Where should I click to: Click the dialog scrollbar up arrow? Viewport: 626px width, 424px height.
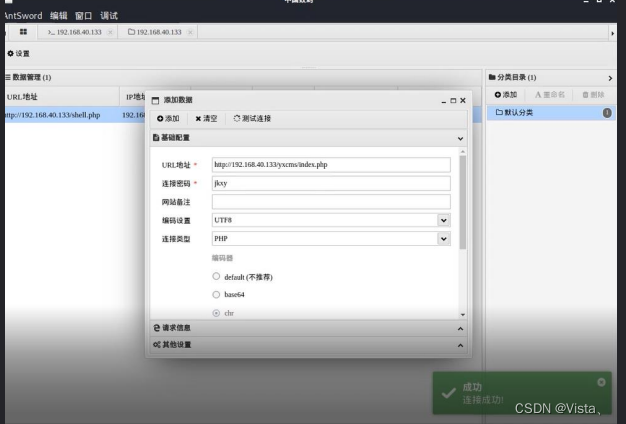[x=463, y=152]
